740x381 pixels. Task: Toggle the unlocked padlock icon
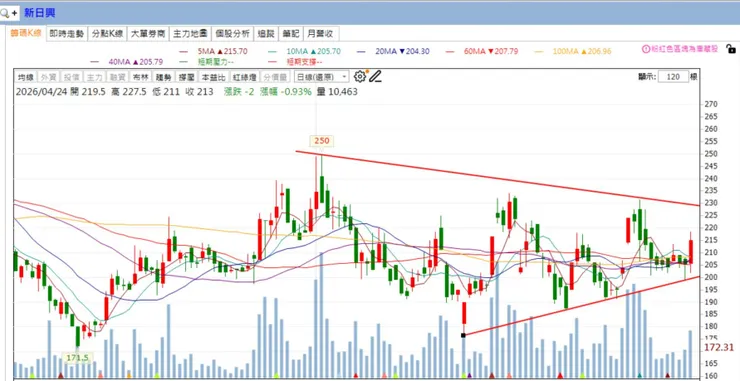pyautogui.click(x=730, y=48)
